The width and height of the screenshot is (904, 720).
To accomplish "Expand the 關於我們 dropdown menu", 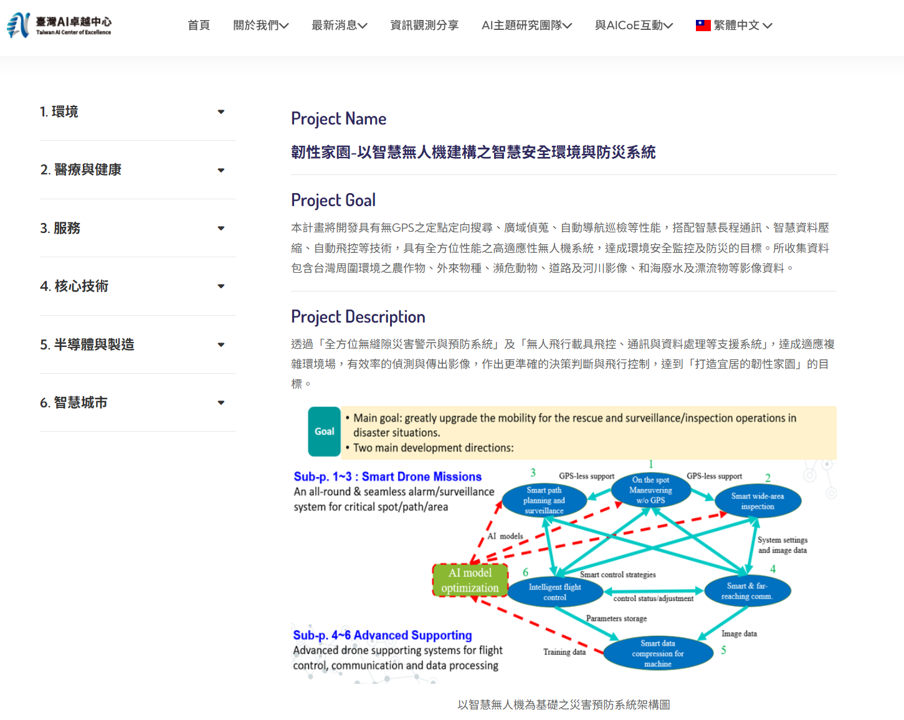I will 261,25.
